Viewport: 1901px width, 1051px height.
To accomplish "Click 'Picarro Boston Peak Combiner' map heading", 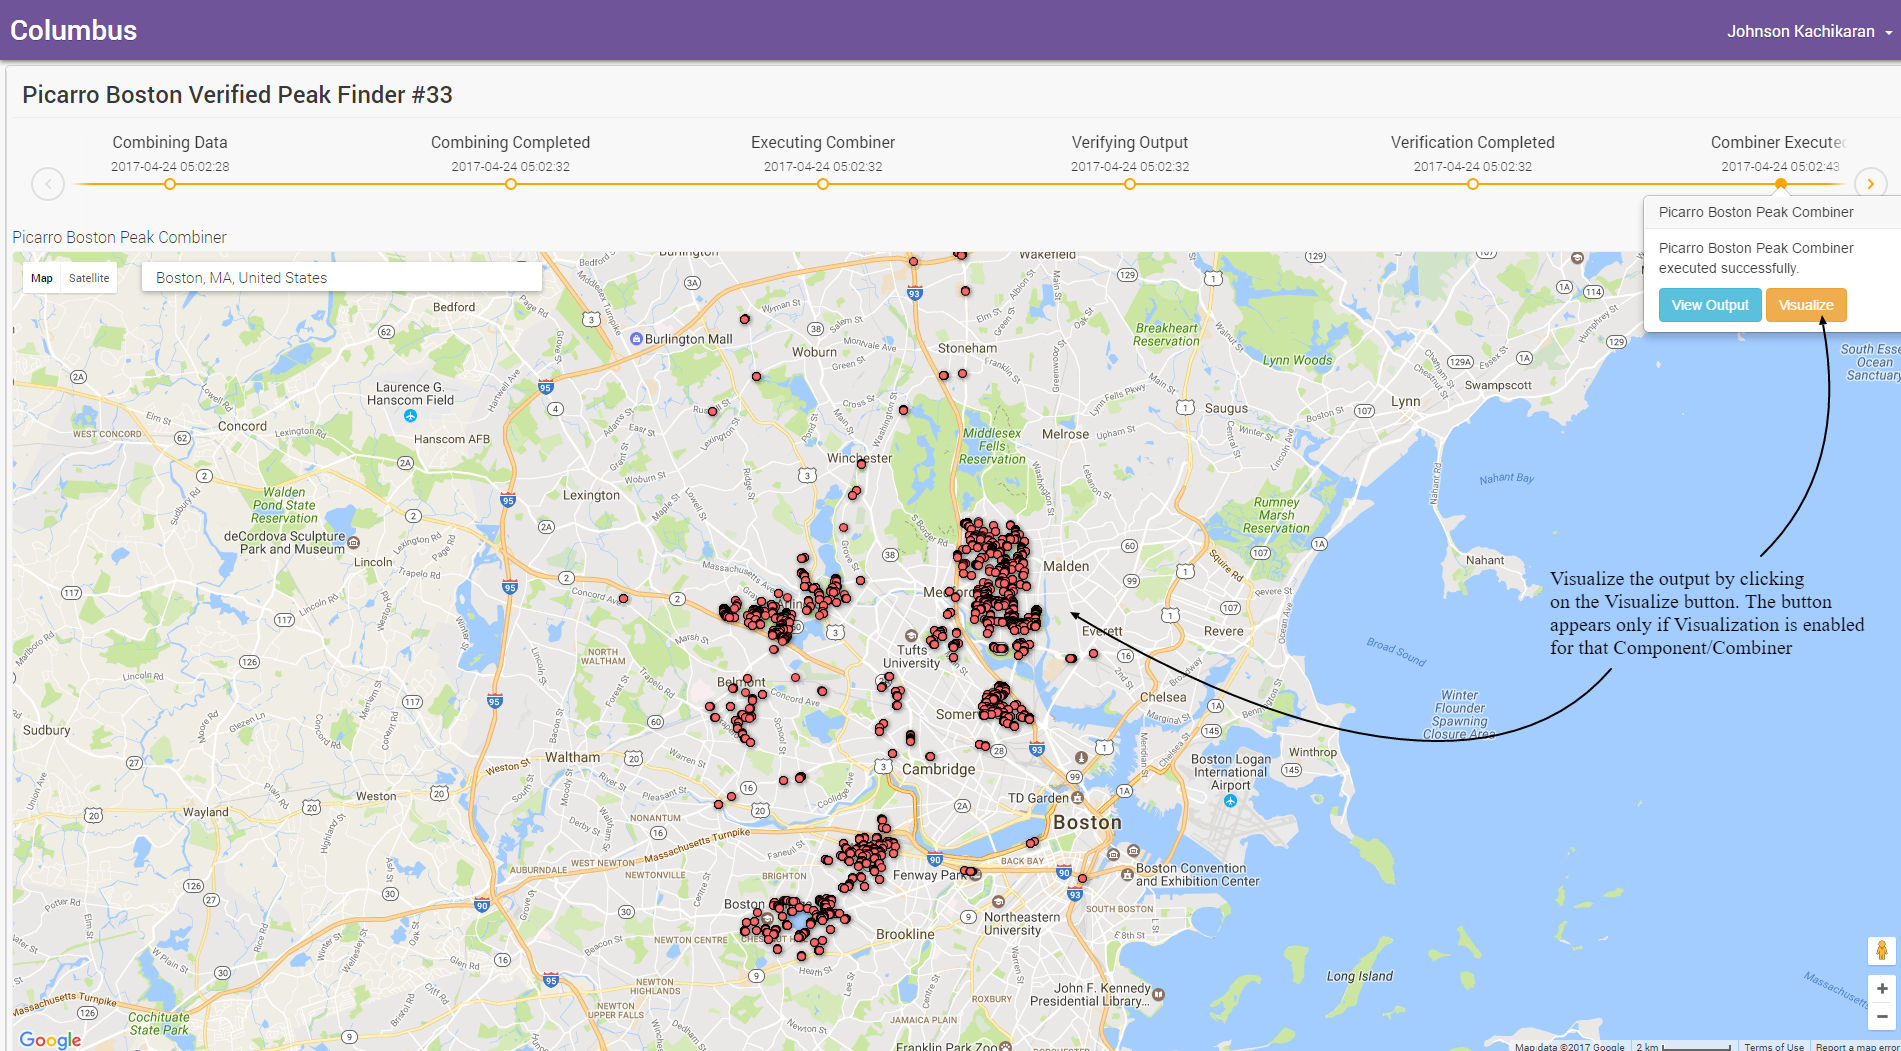I will 119,237.
